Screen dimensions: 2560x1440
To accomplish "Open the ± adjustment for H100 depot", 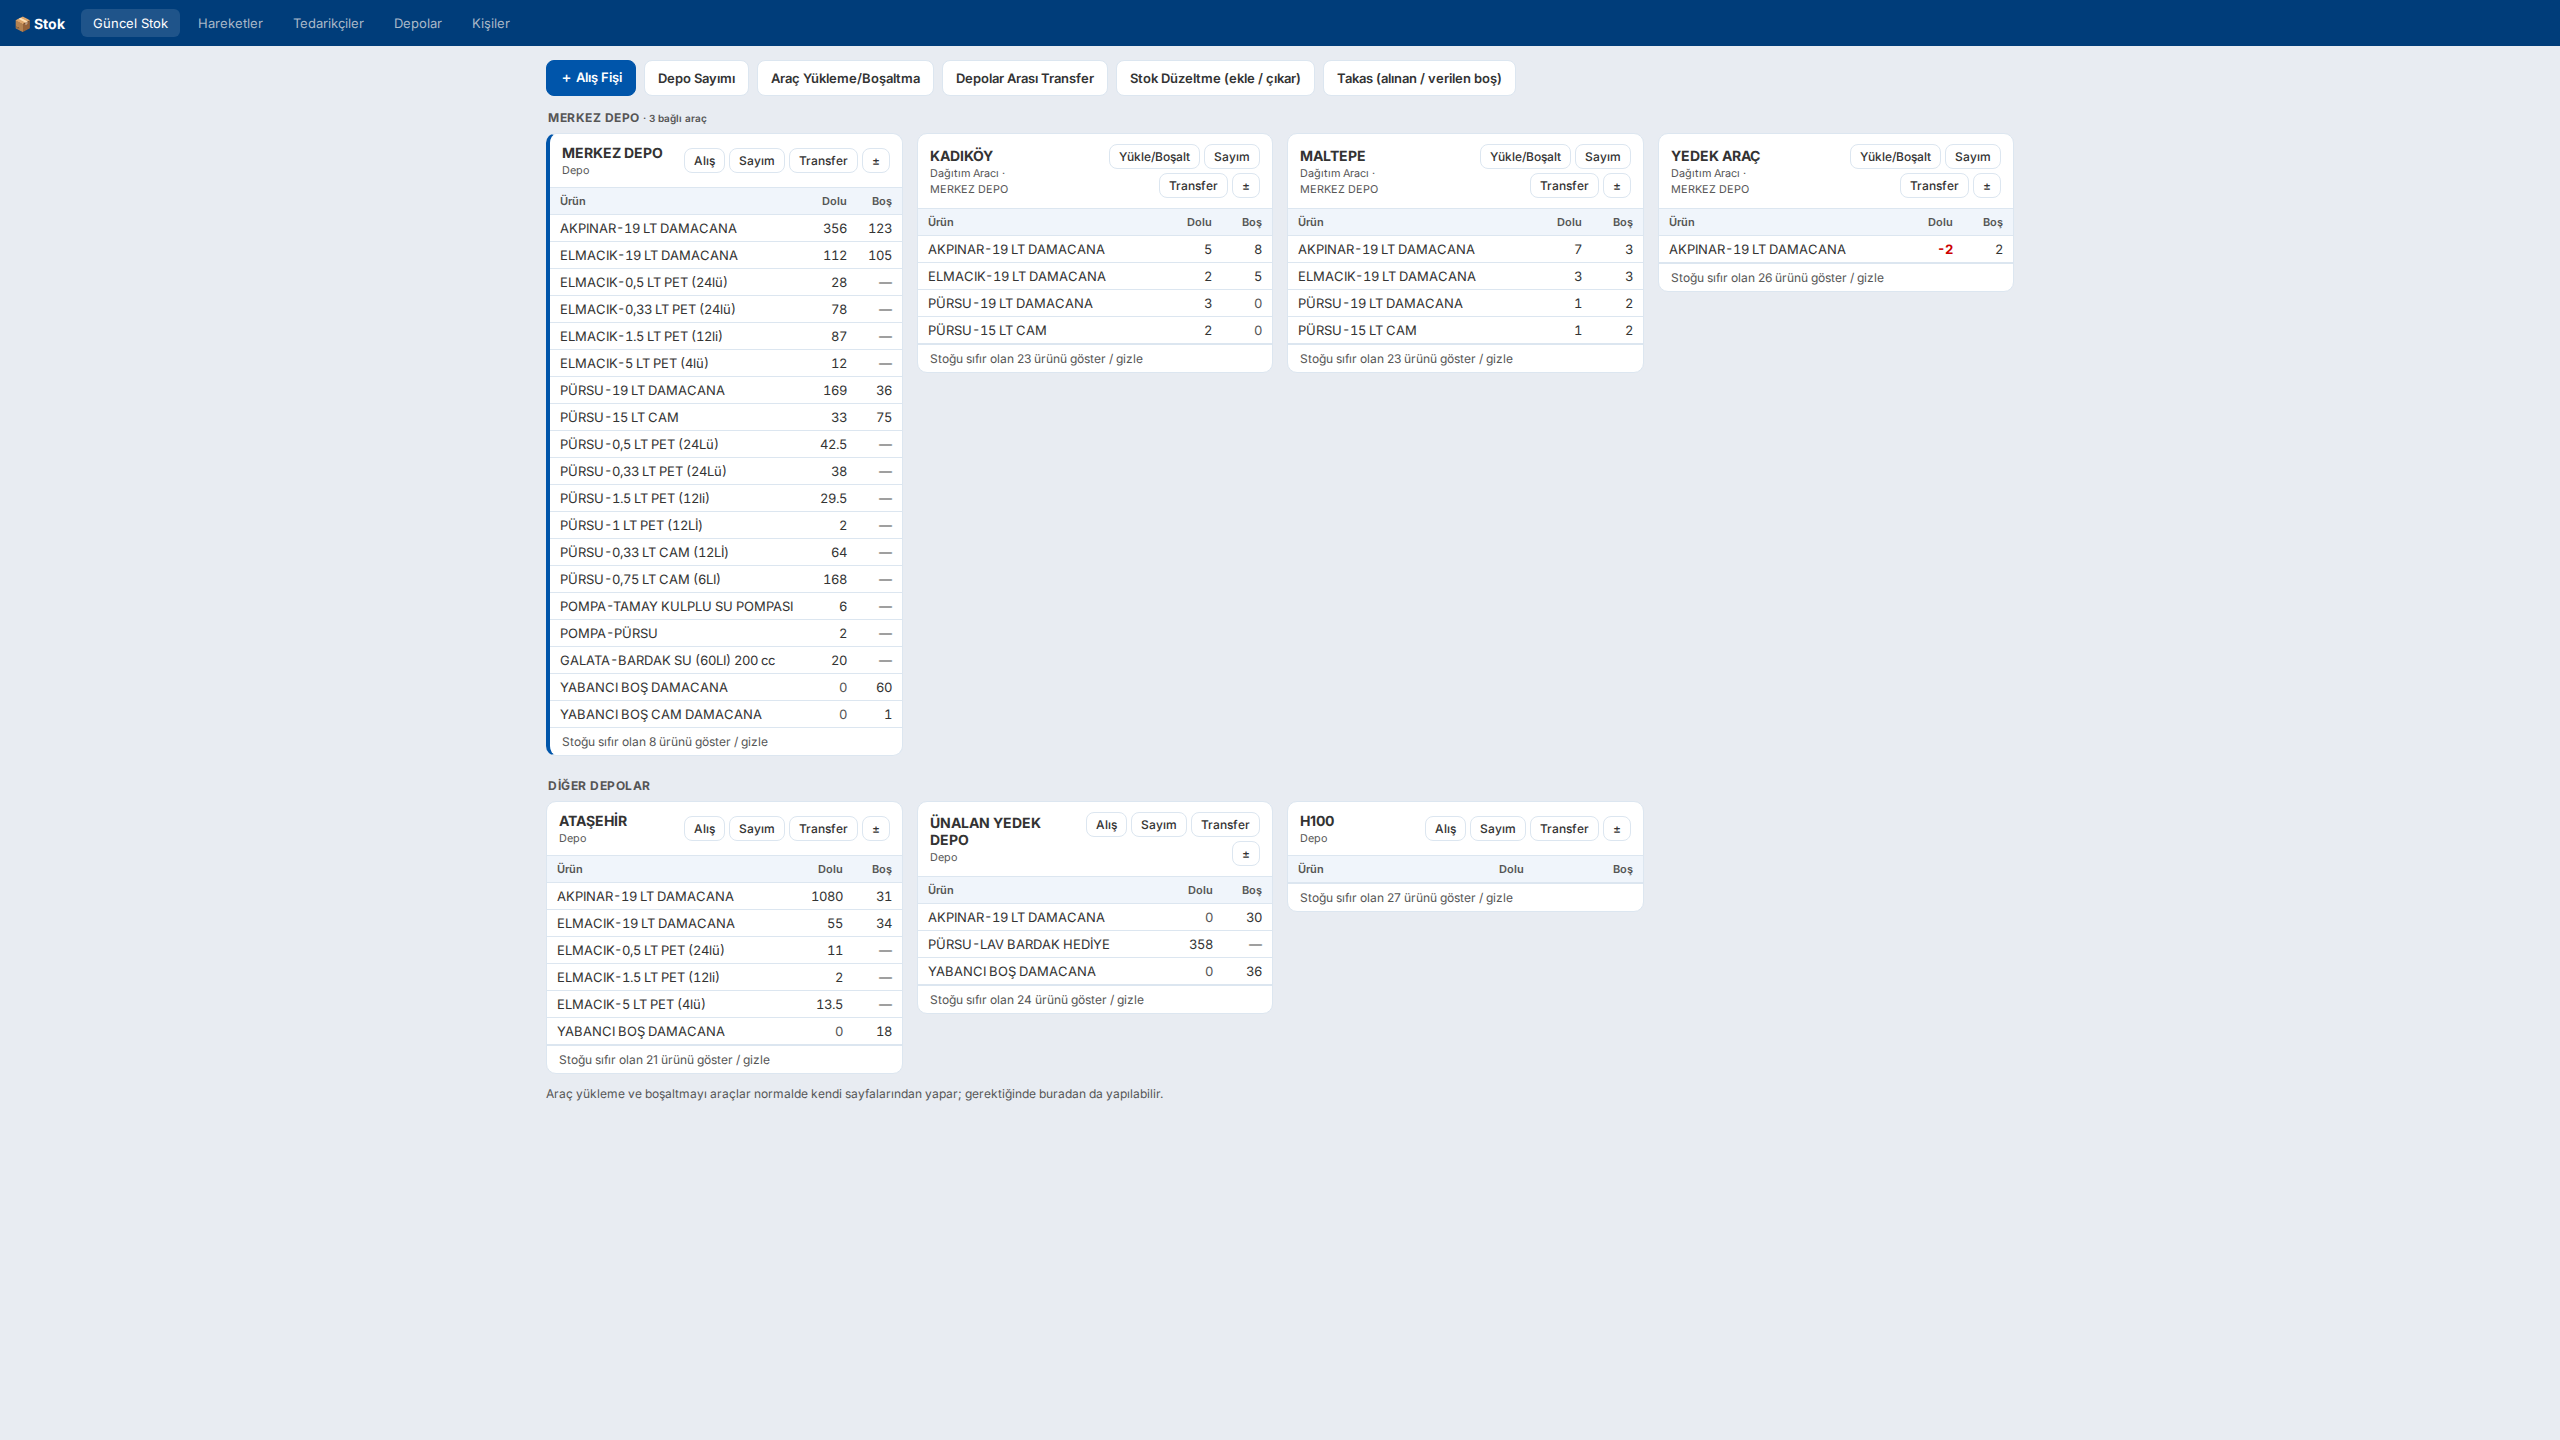I will 1617,829.
